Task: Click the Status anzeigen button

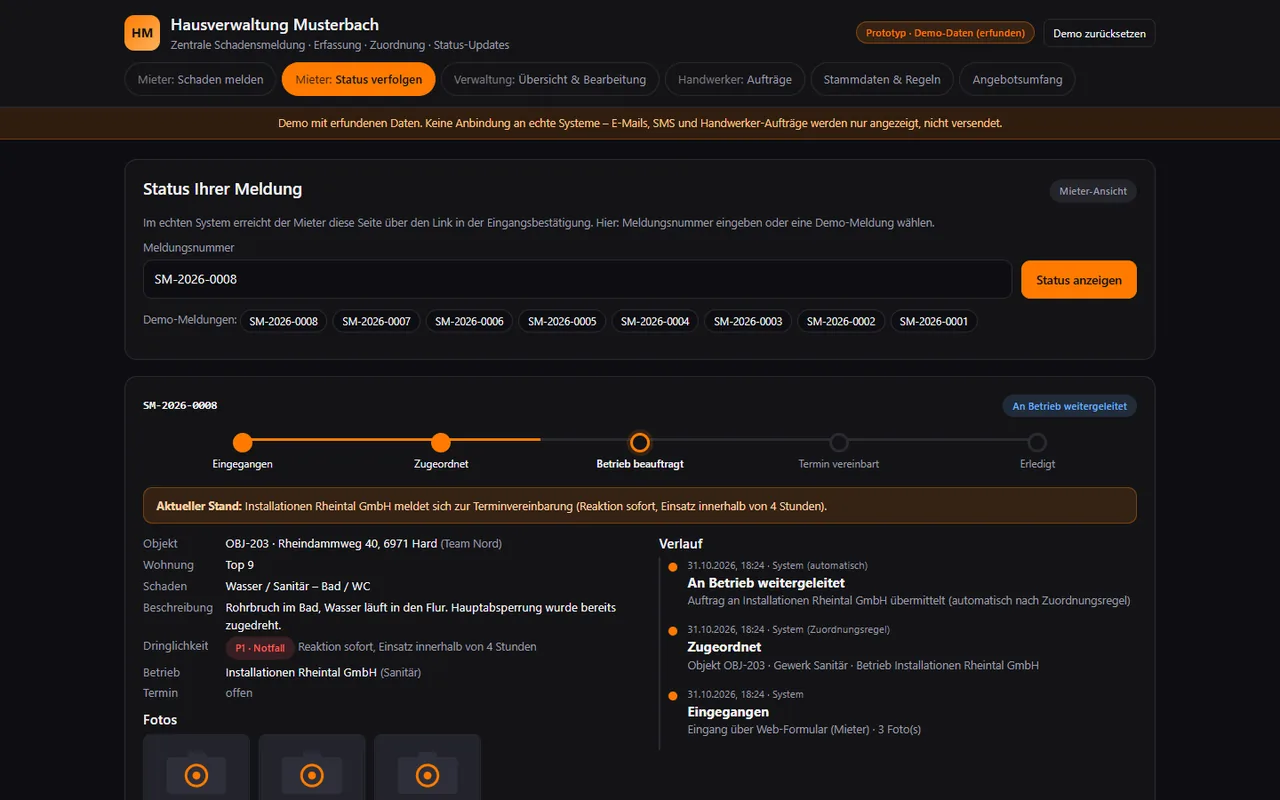Action: pyautogui.click(x=1079, y=280)
